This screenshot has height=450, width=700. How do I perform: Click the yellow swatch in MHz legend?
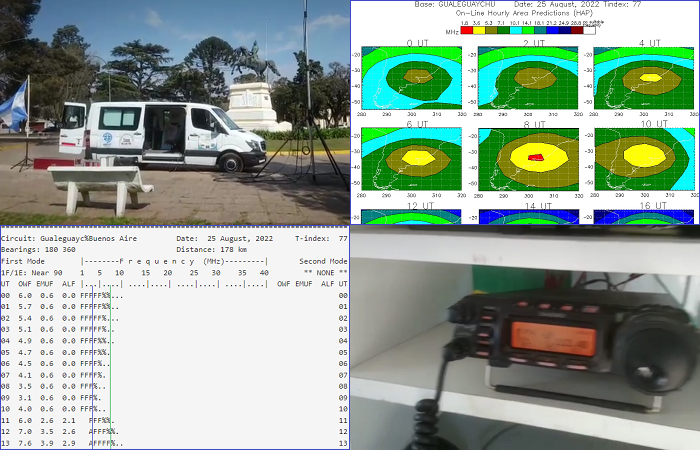[x=480, y=30]
